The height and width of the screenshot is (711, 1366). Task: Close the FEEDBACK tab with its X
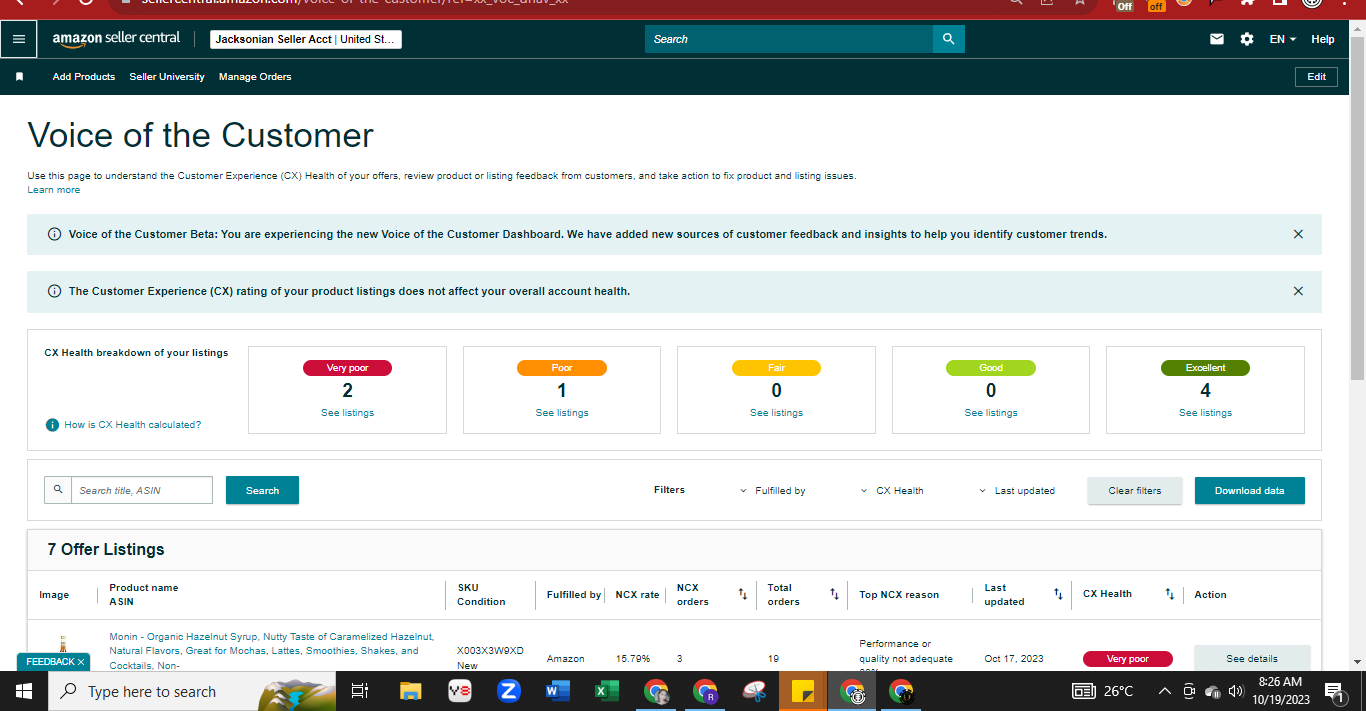pyautogui.click(x=81, y=662)
